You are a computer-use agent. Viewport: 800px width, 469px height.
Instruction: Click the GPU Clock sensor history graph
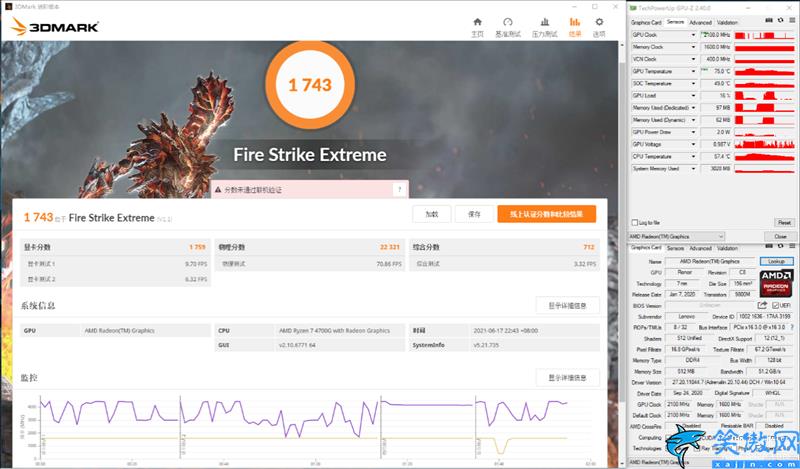764,35
